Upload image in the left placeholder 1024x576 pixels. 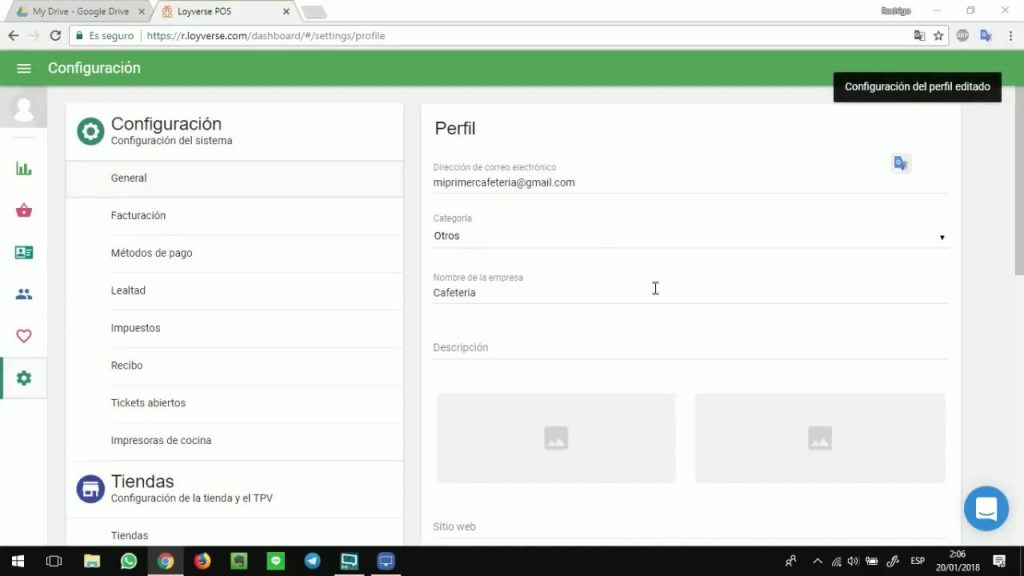coord(556,438)
